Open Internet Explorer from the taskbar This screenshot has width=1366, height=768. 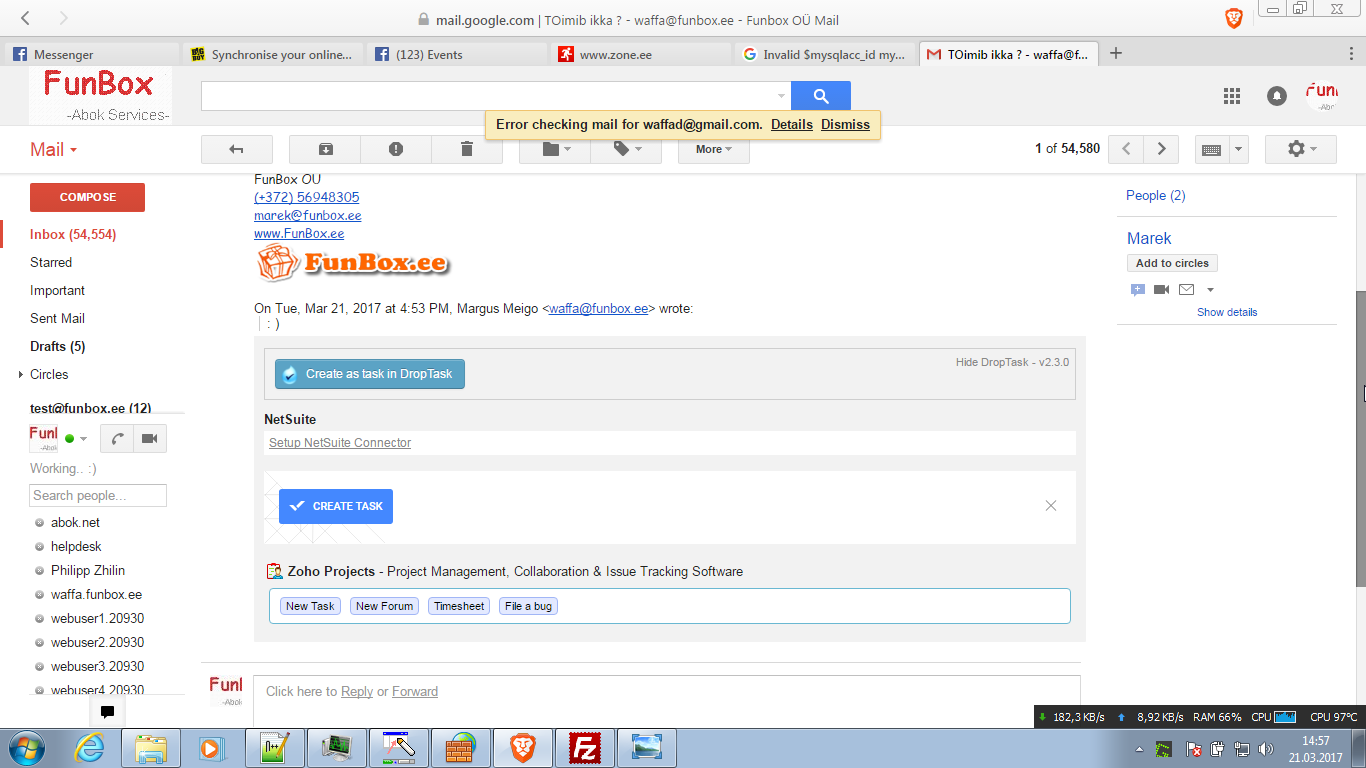point(89,748)
